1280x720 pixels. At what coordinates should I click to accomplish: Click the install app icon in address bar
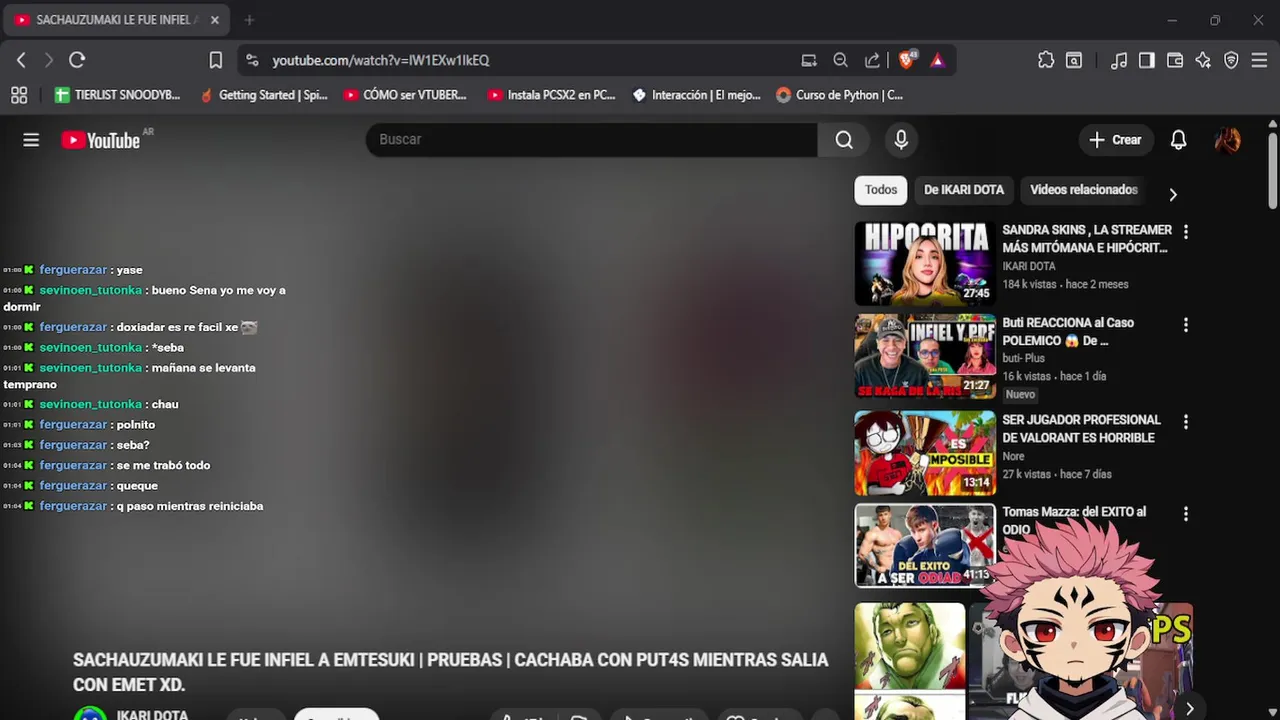pos(809,60)
